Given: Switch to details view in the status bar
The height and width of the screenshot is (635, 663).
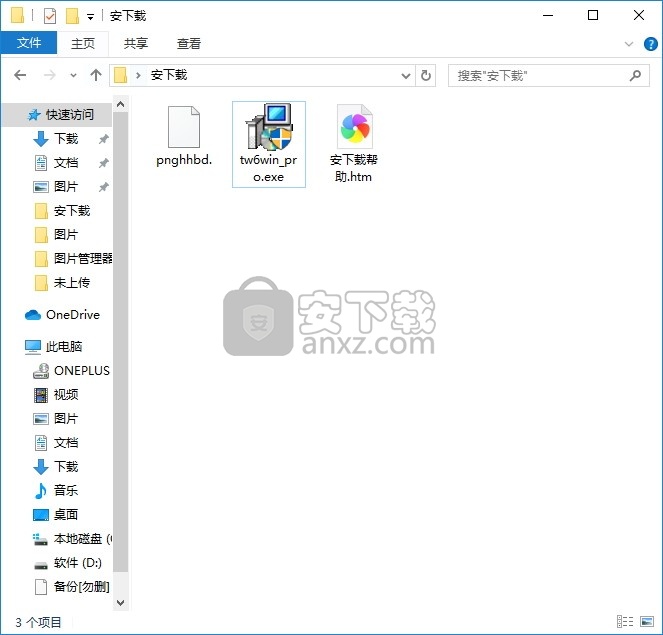Looking at the screenshot, I should pyautogui.click(x=625, y=621).
